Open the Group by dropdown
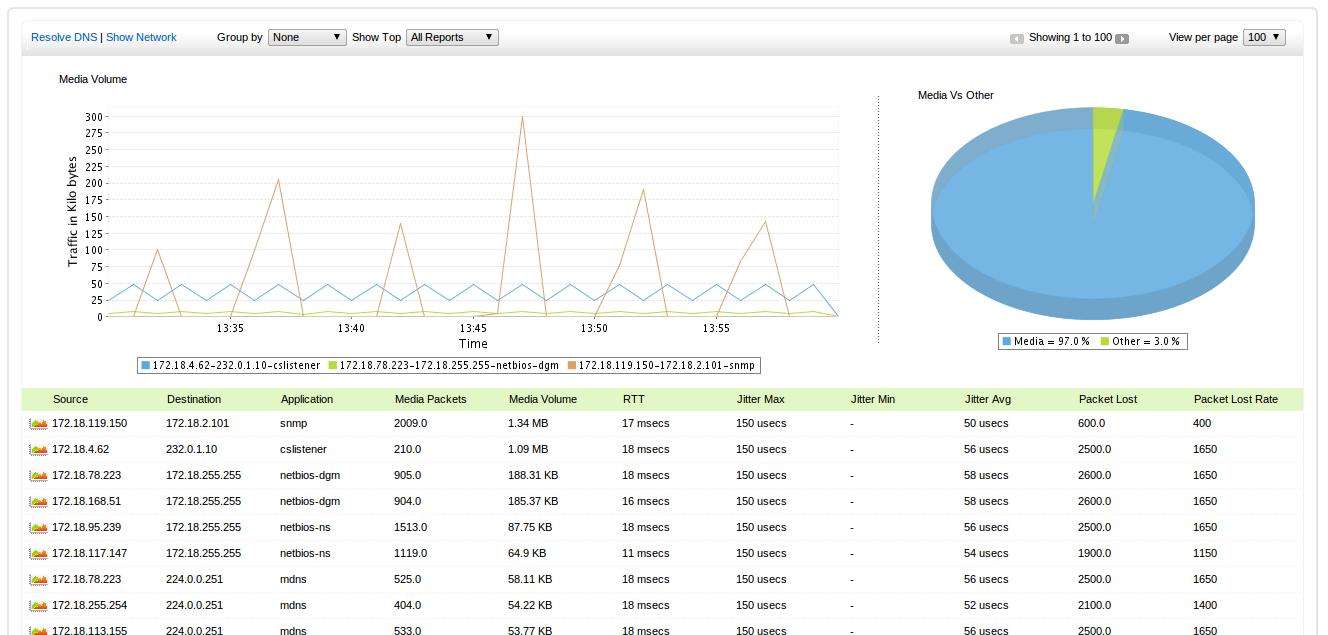 (x=307, y=37)
